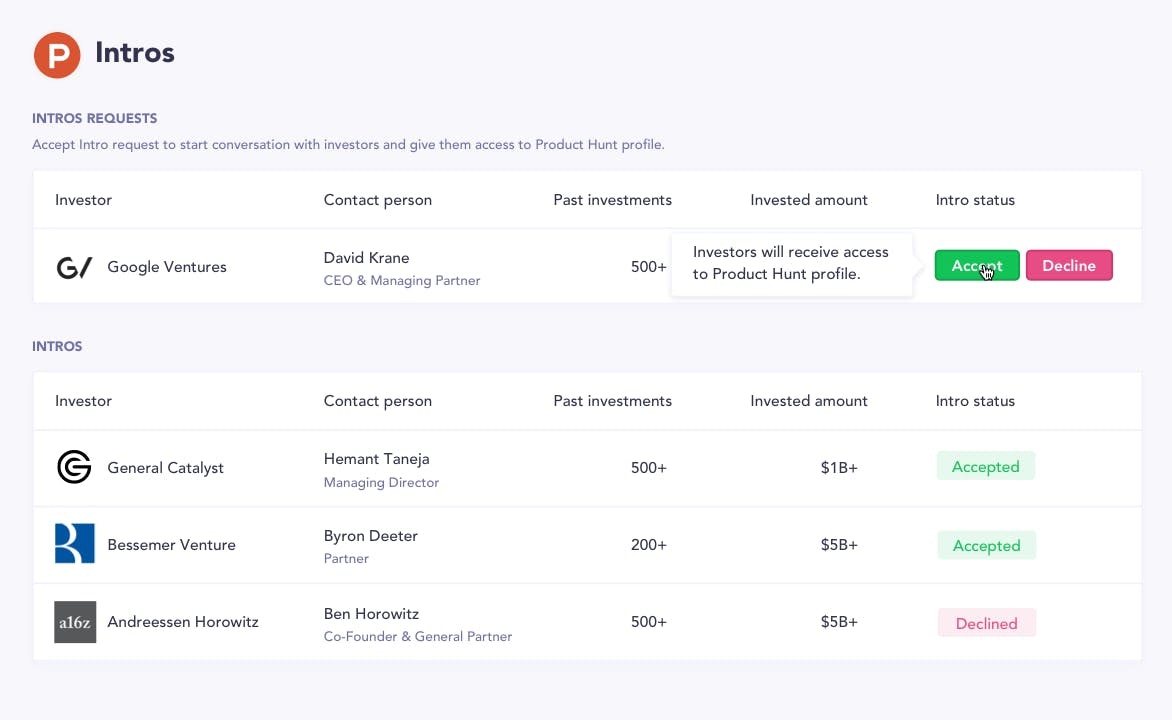
Task: Select the Intros page title
Action: point(135,53)
